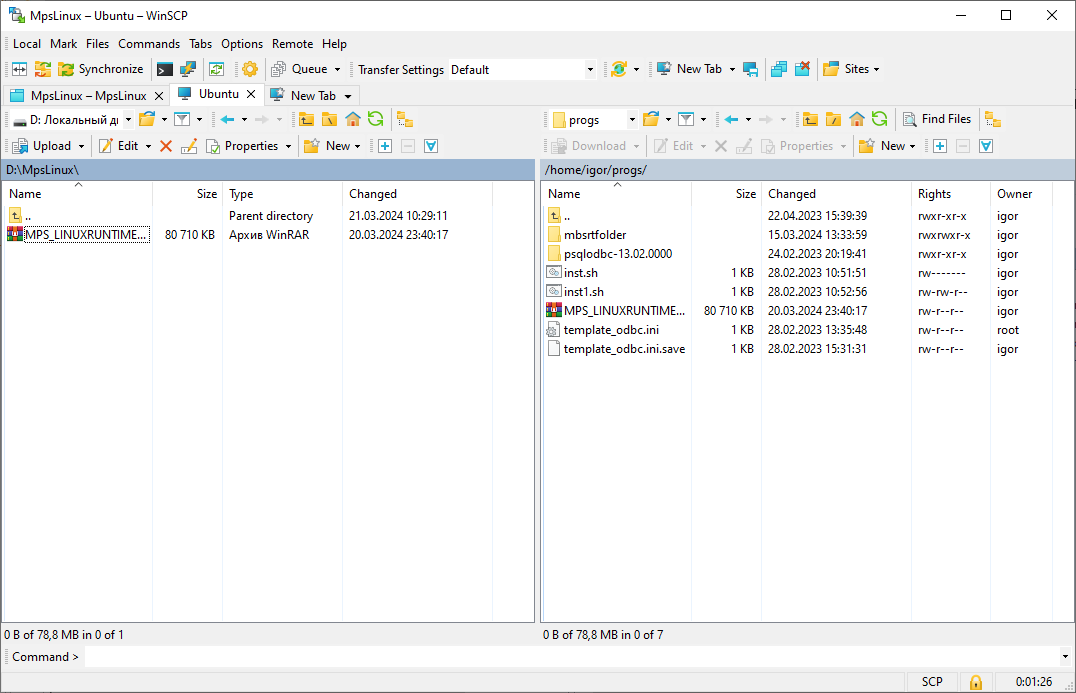Image resolution: width=1076 pixels, height=693 pixels.
Task: Click the Command input field
Action: (x=572, y=657)
